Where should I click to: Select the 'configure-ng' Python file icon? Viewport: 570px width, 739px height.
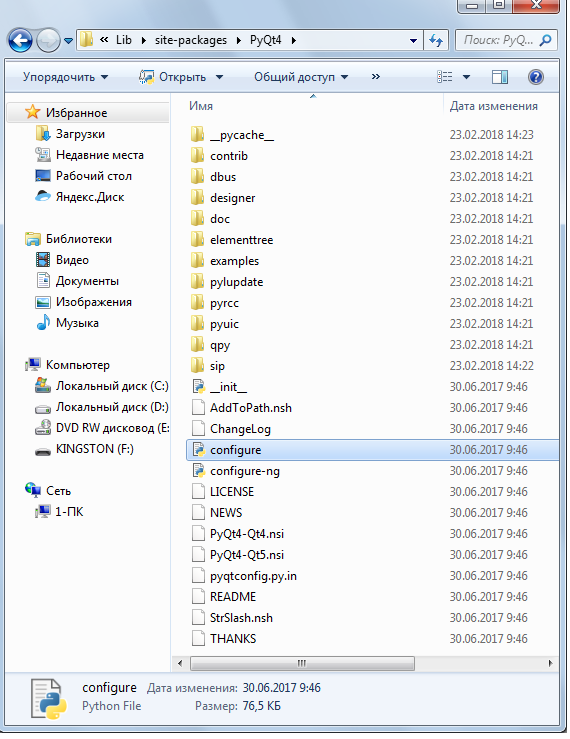pyautogui.click(x=198, y=470)
